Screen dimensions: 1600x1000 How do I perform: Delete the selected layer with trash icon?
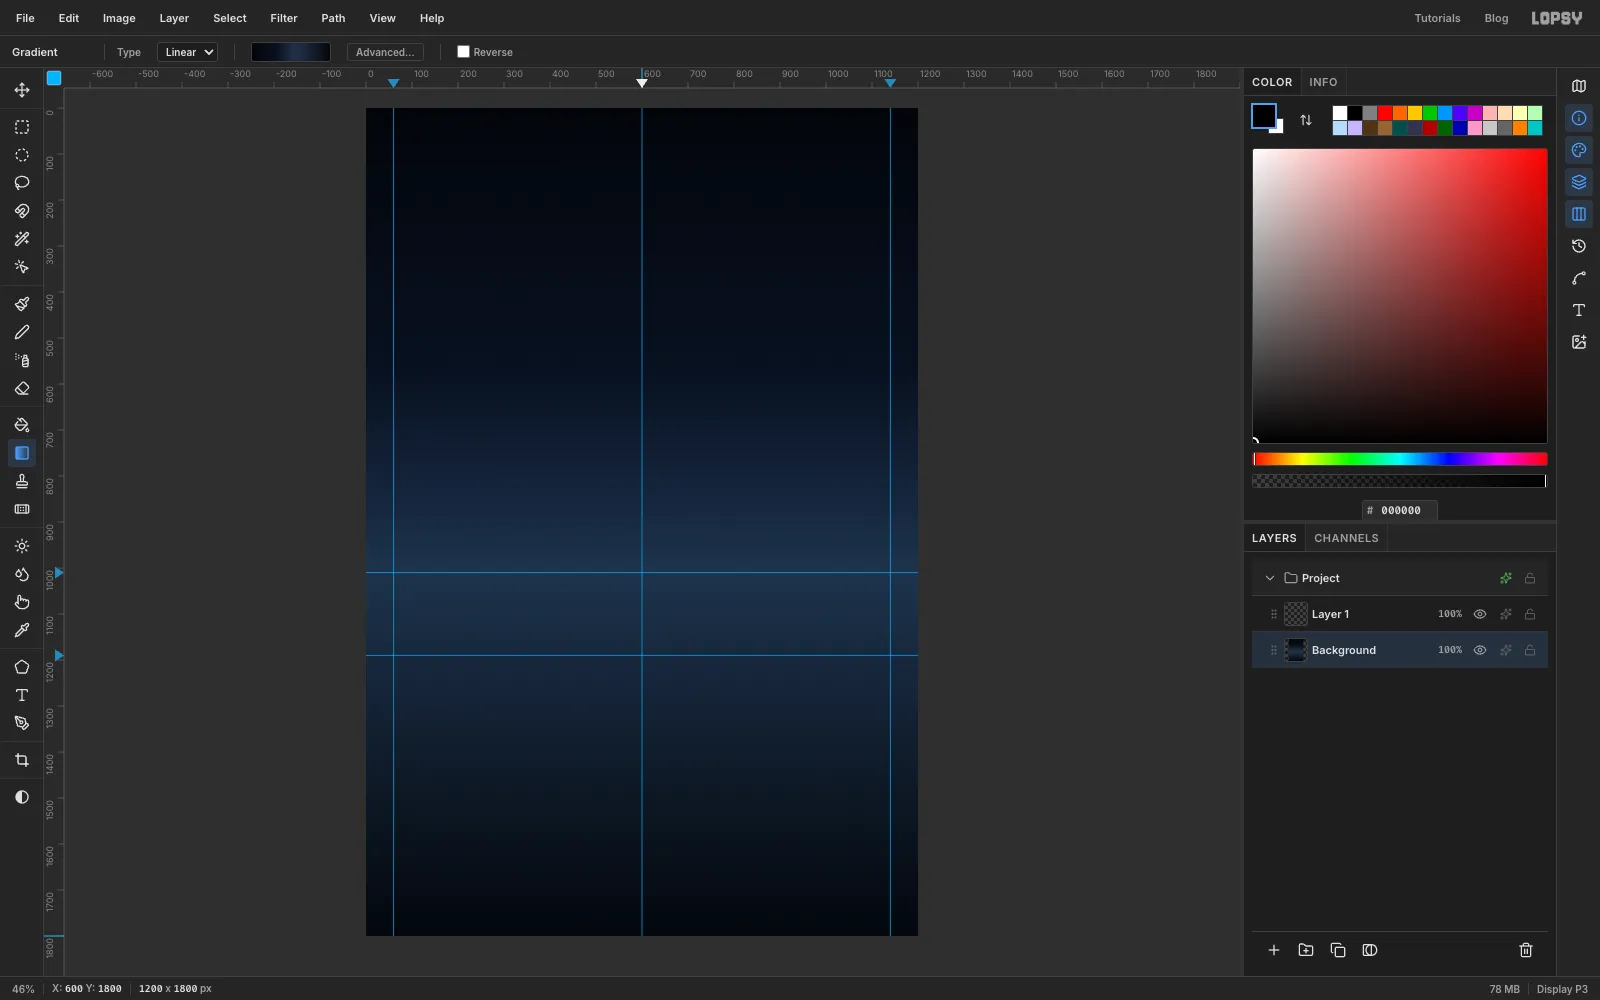coord(1526,950)
